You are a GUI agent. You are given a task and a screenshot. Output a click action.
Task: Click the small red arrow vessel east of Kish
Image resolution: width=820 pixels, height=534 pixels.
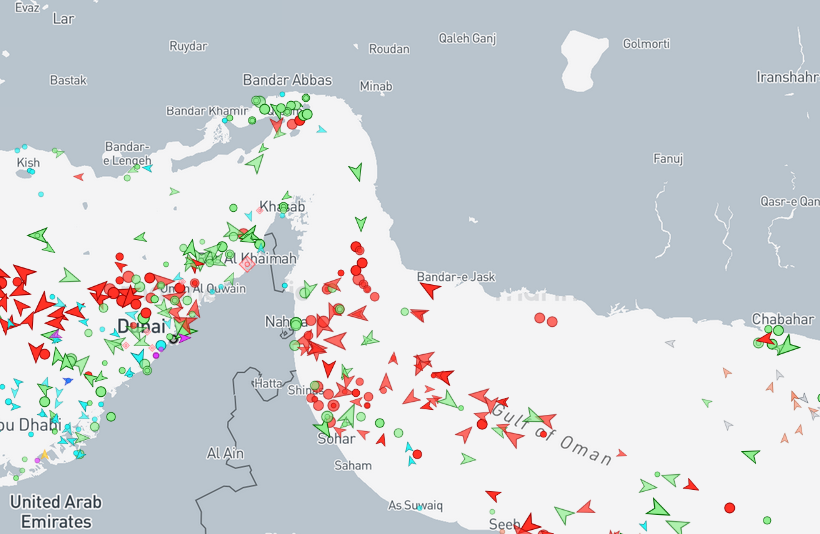tap(78, 177)
